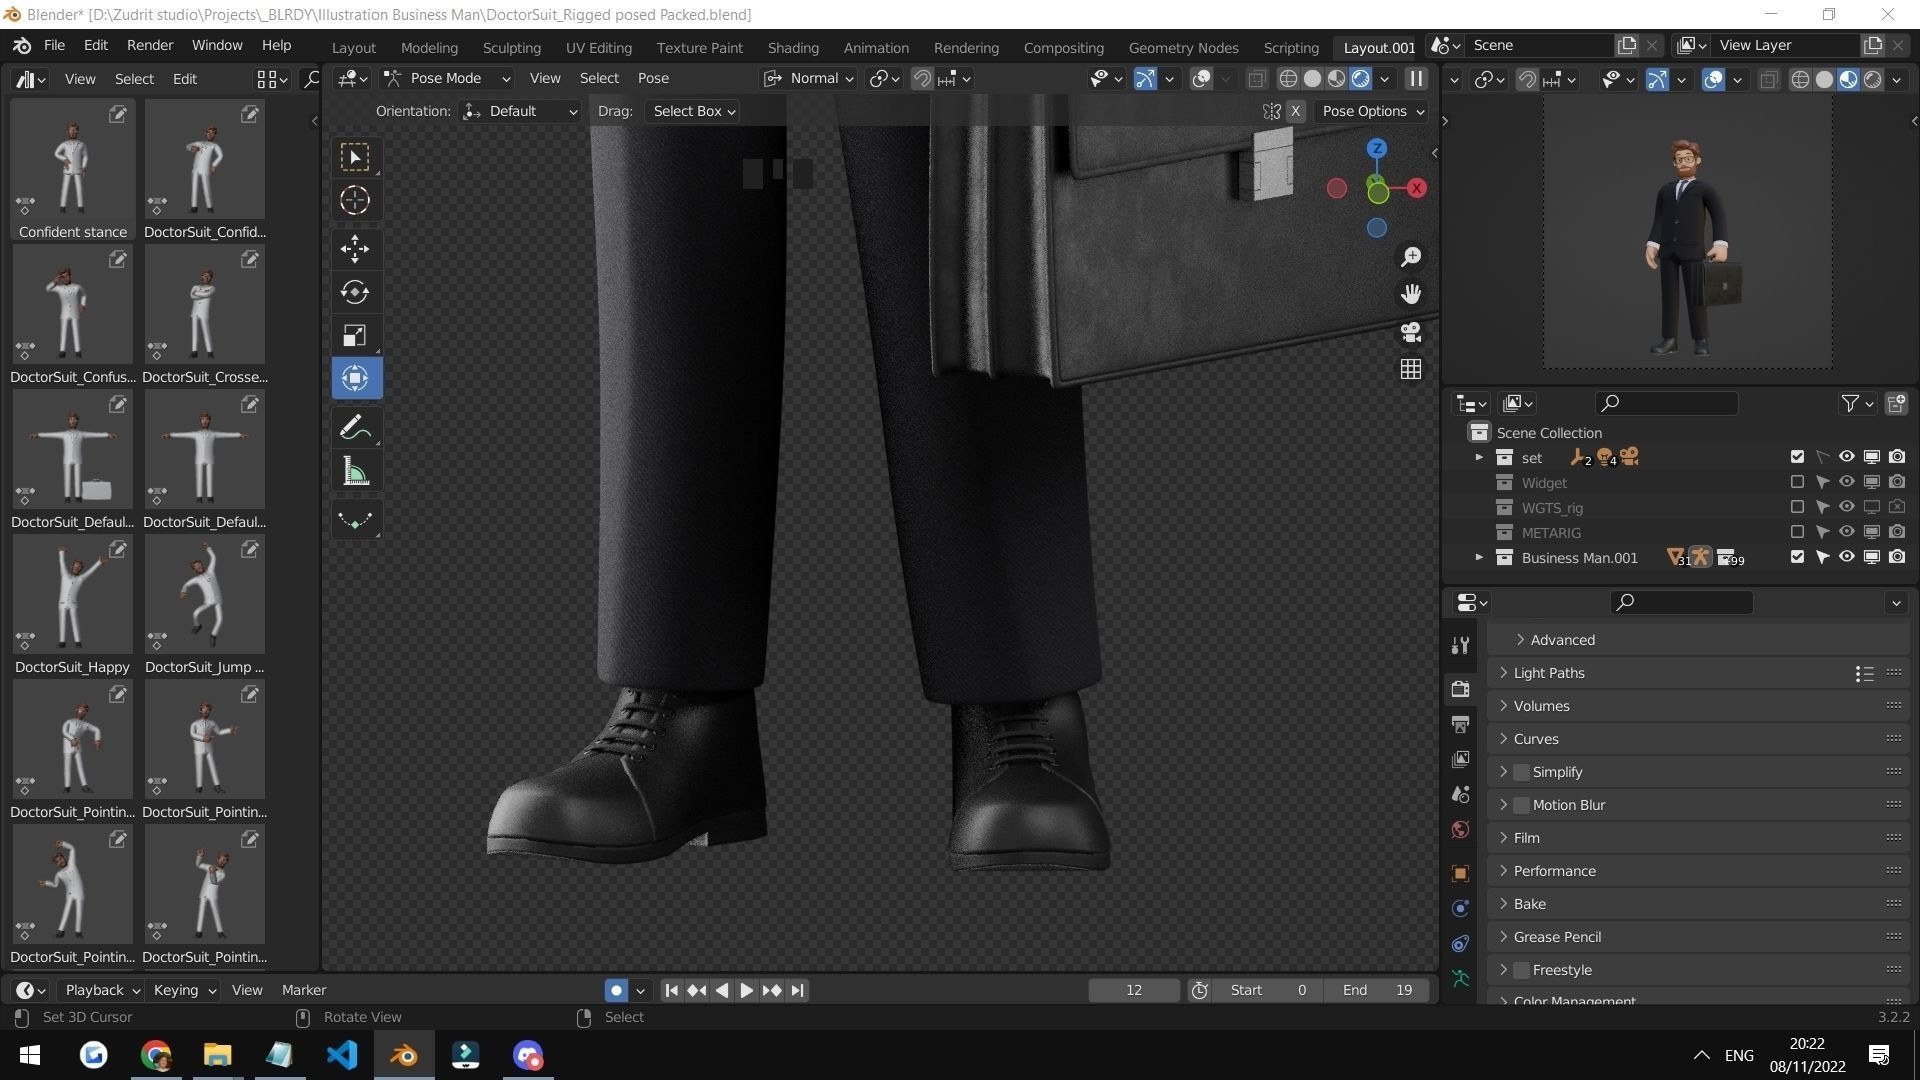Switch to the Geometry Nodes workspace tab

[x=1183, y=47]
